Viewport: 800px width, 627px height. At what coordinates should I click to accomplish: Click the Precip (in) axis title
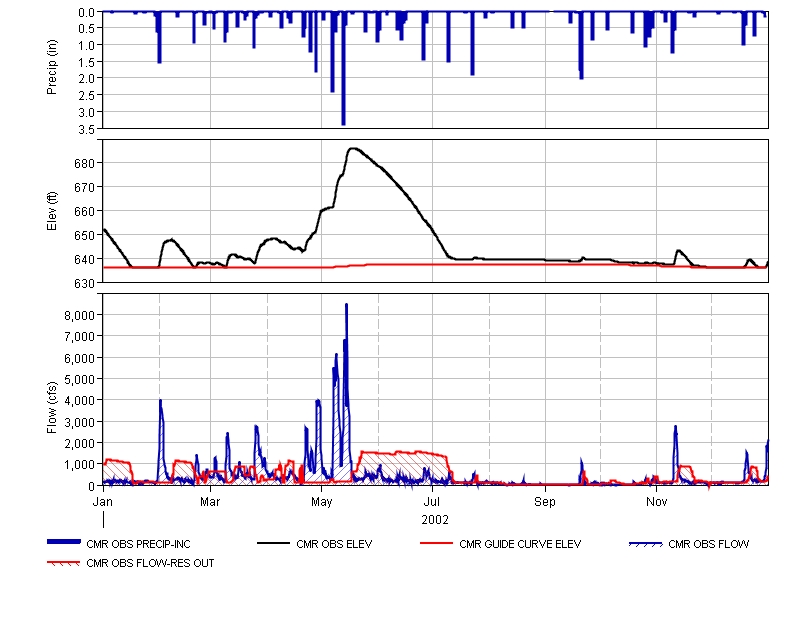[52, 70]
